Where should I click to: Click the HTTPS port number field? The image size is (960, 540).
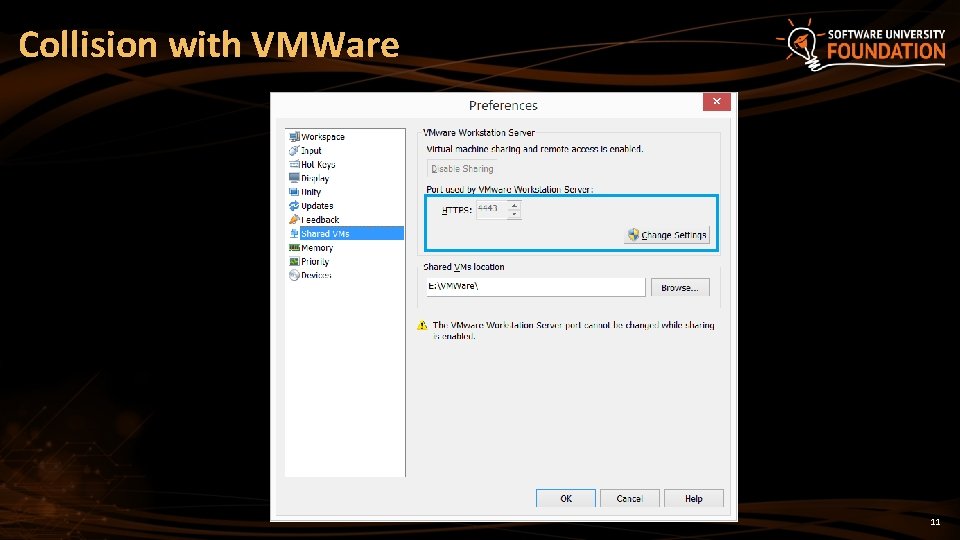coord(492,209)
